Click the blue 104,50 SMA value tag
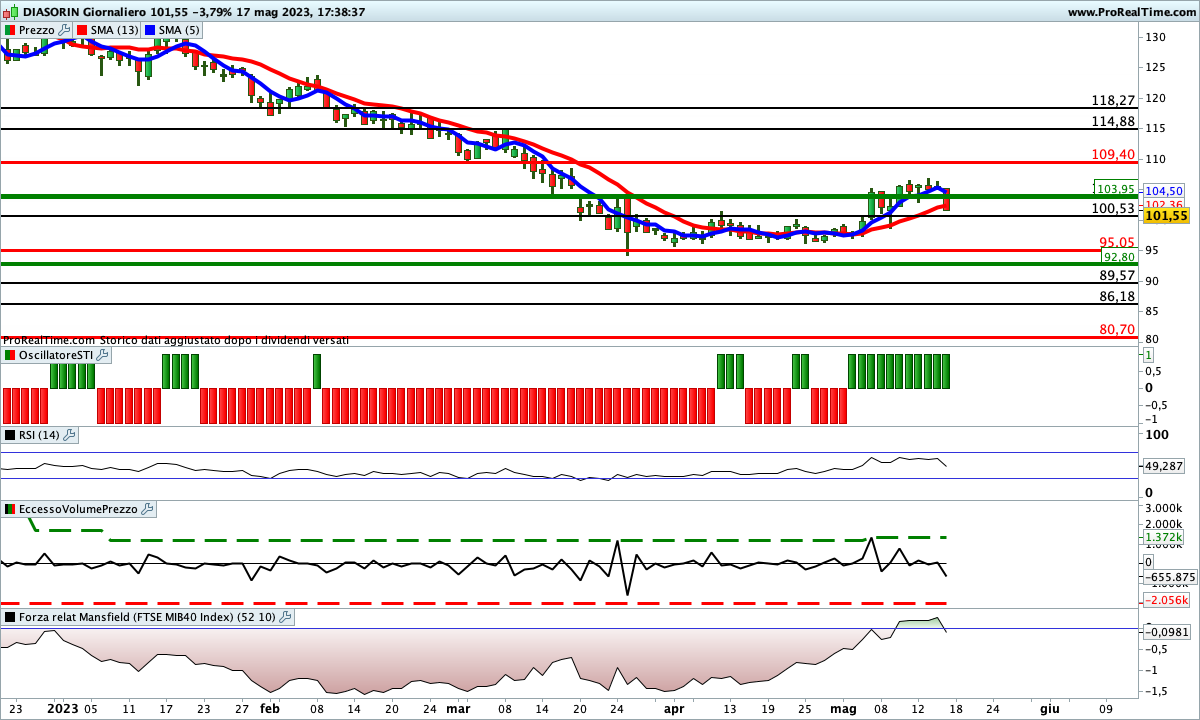The image size is (1200, 720). pos(1164,191)
